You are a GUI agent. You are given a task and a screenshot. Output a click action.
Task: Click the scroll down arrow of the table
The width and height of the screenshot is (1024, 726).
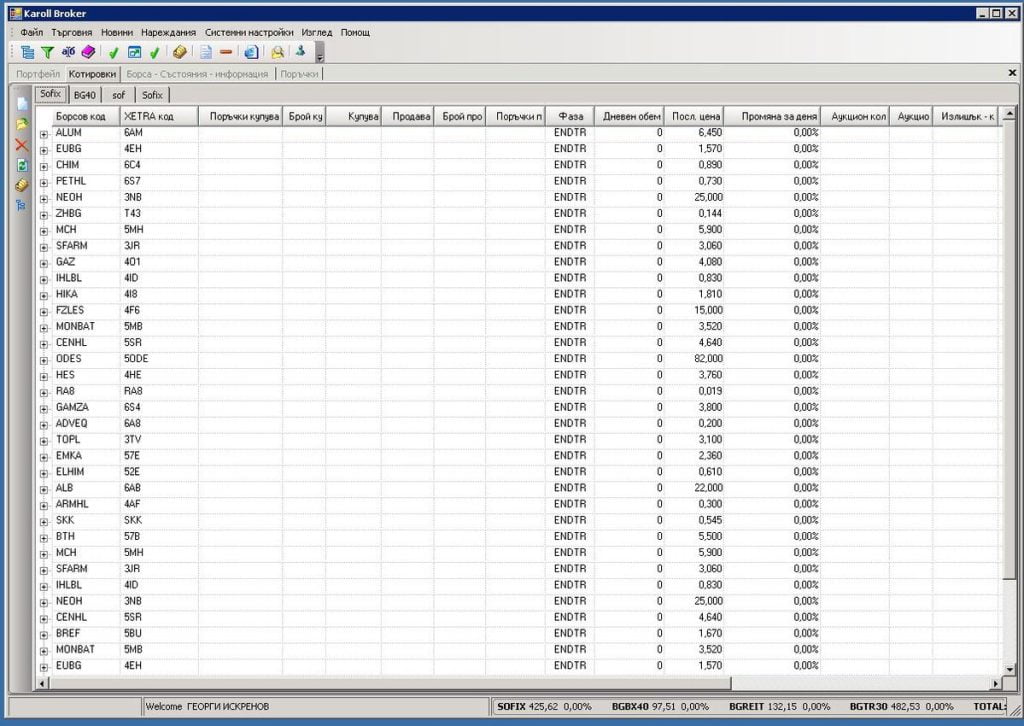click(1009, 669)
